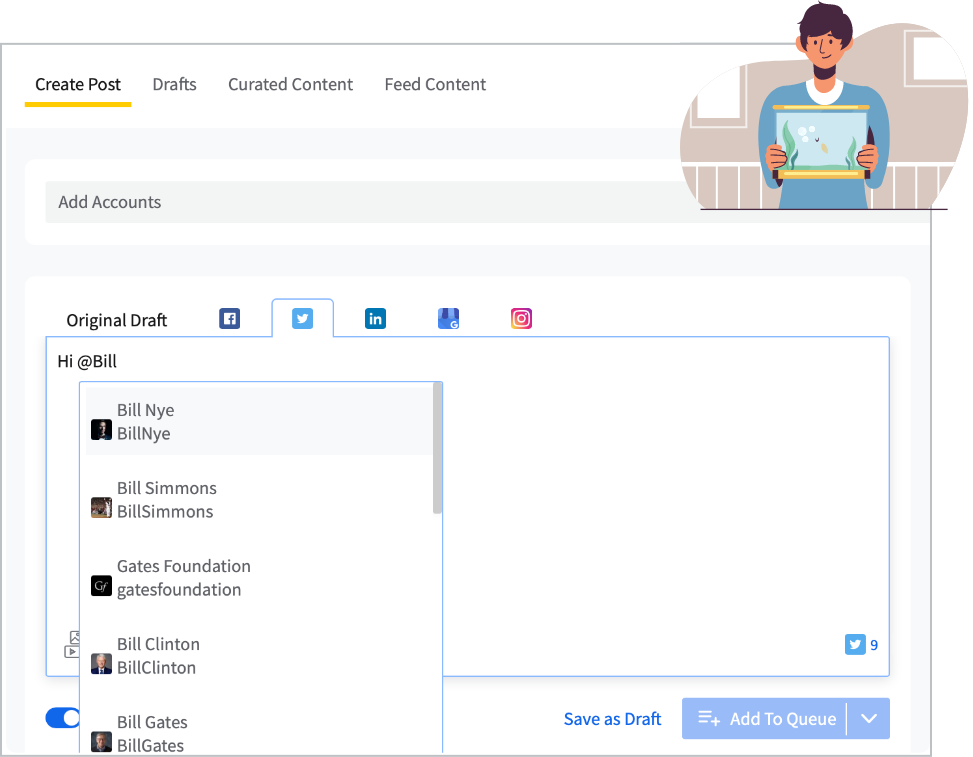Open the Facebook draft tab
973x757 pixels.
229,318
